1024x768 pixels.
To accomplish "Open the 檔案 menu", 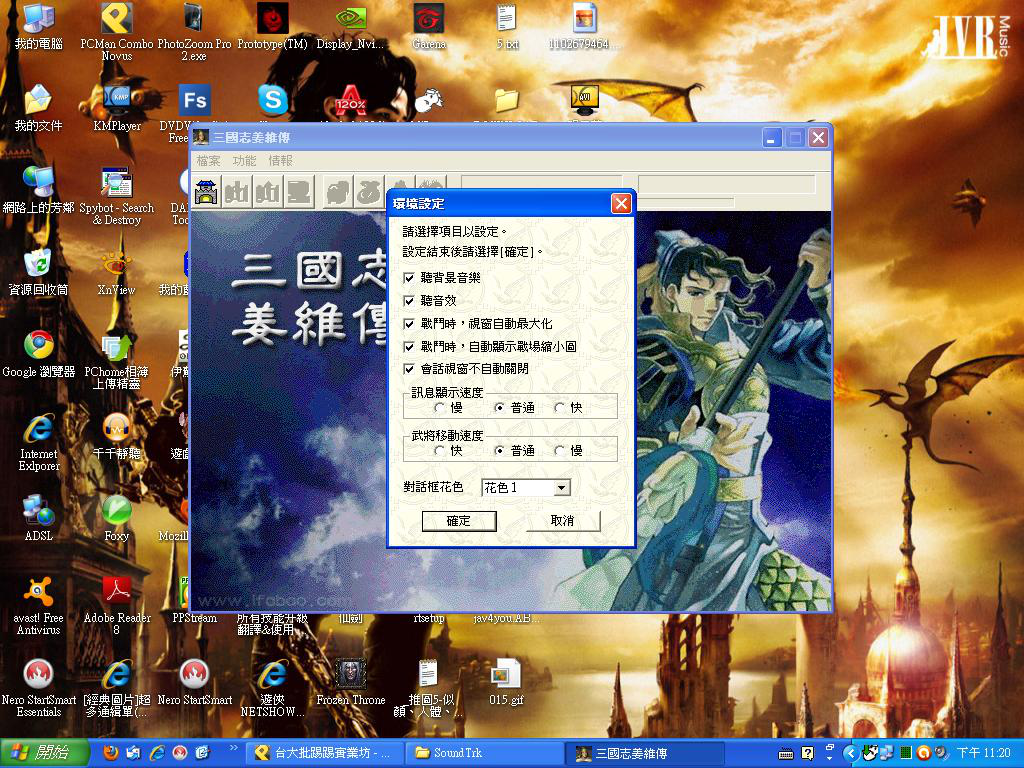I will pos(208,161).
